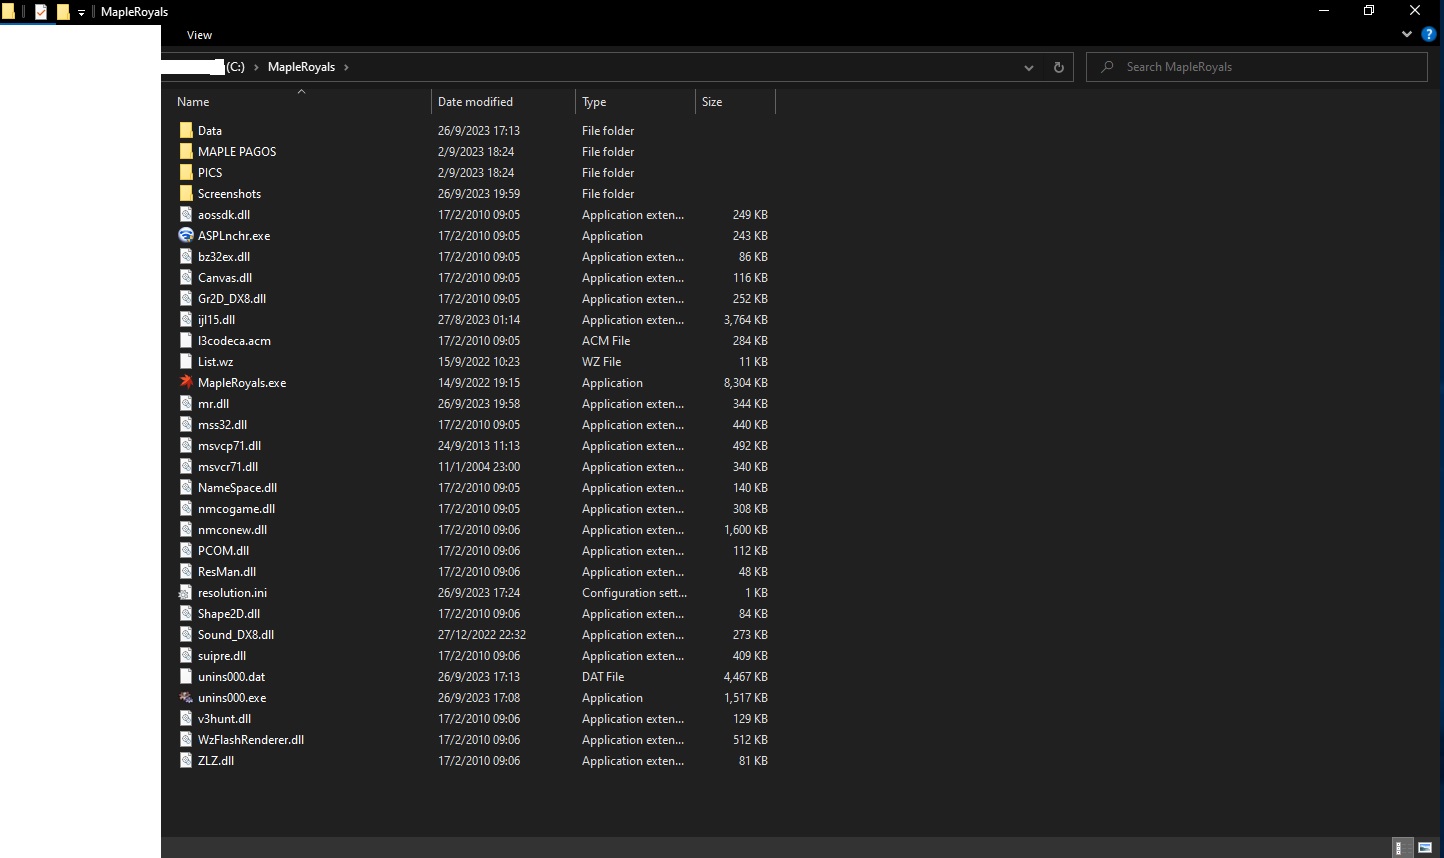Expand the chevron after MapleRoyals in breadcrumb
This screenshot has height=858, width=1444.
pos(346,67)
